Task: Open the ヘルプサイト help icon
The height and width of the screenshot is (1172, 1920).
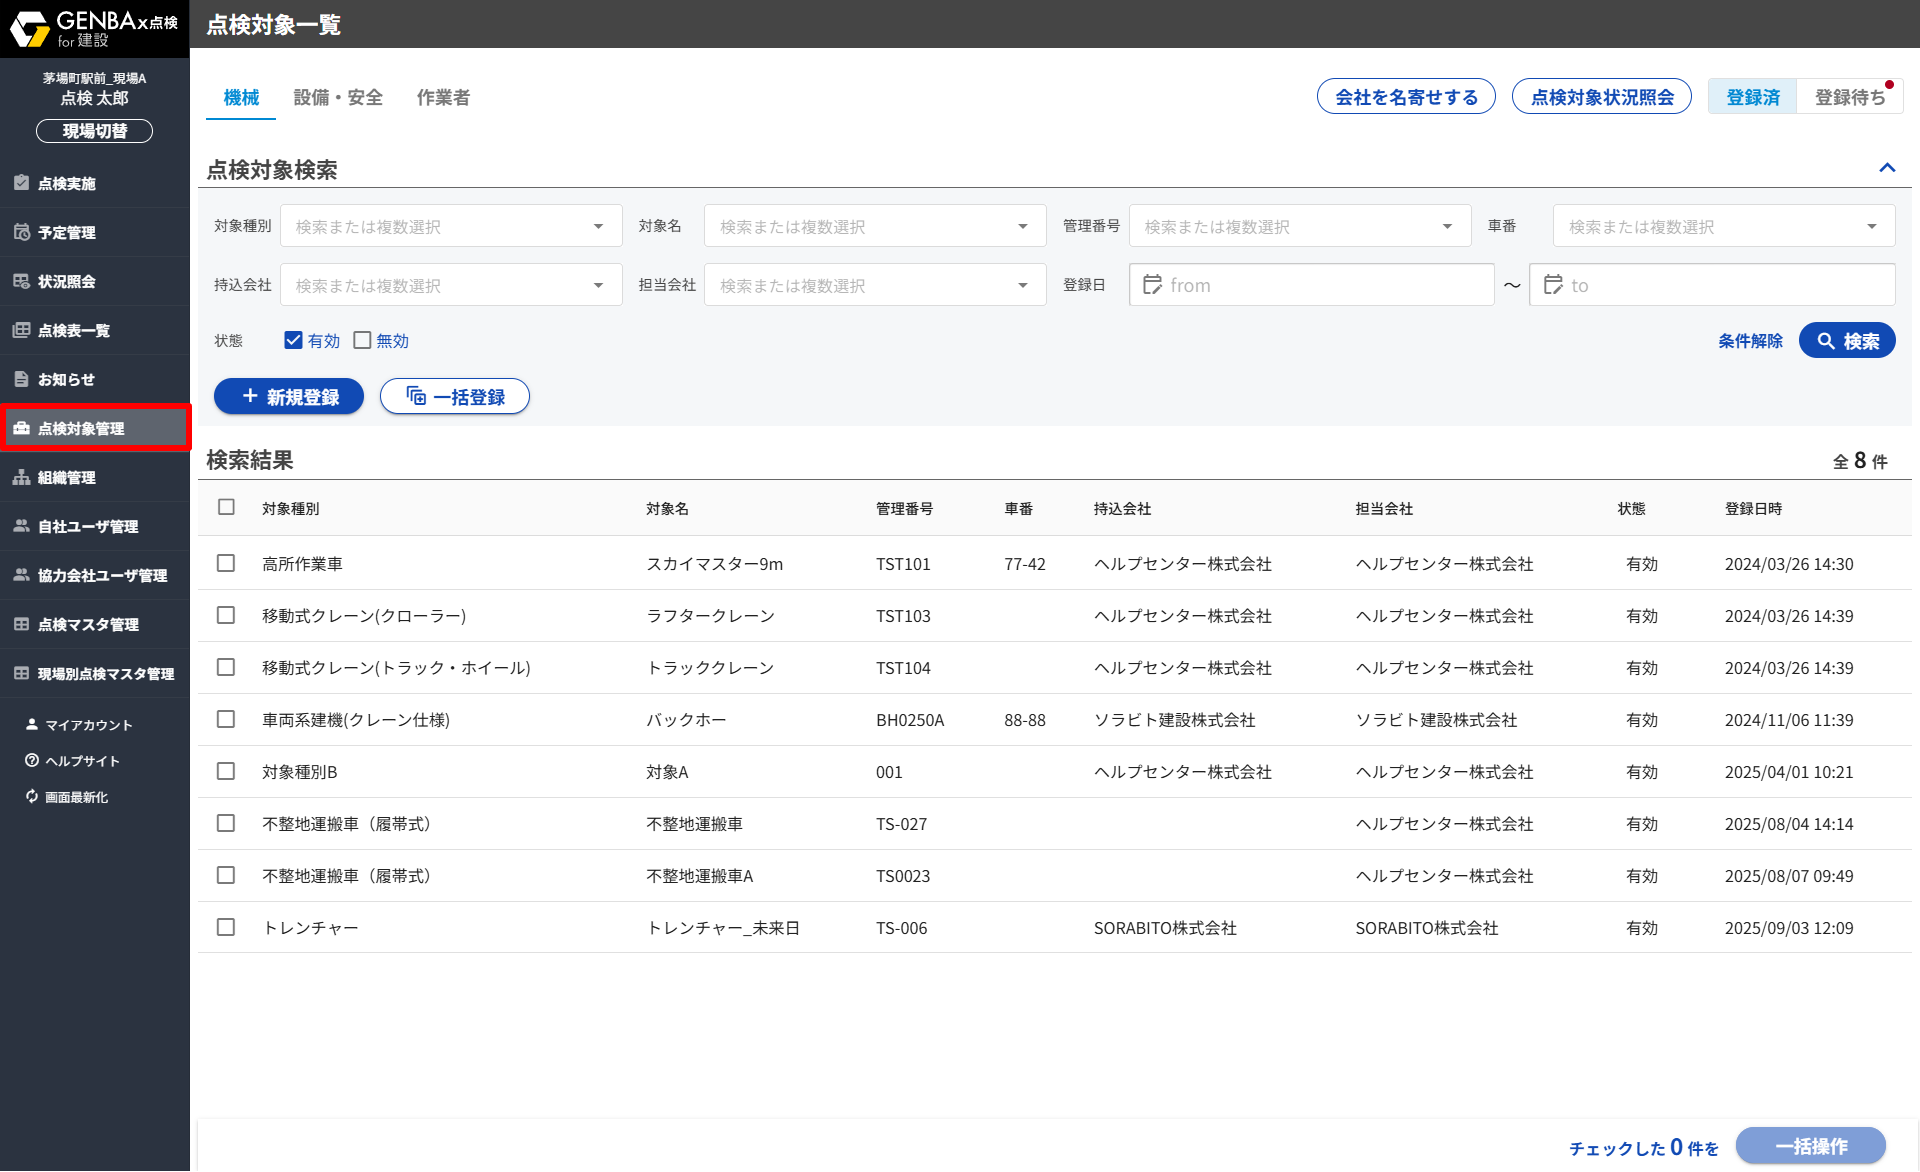Action: coord(32,760)
